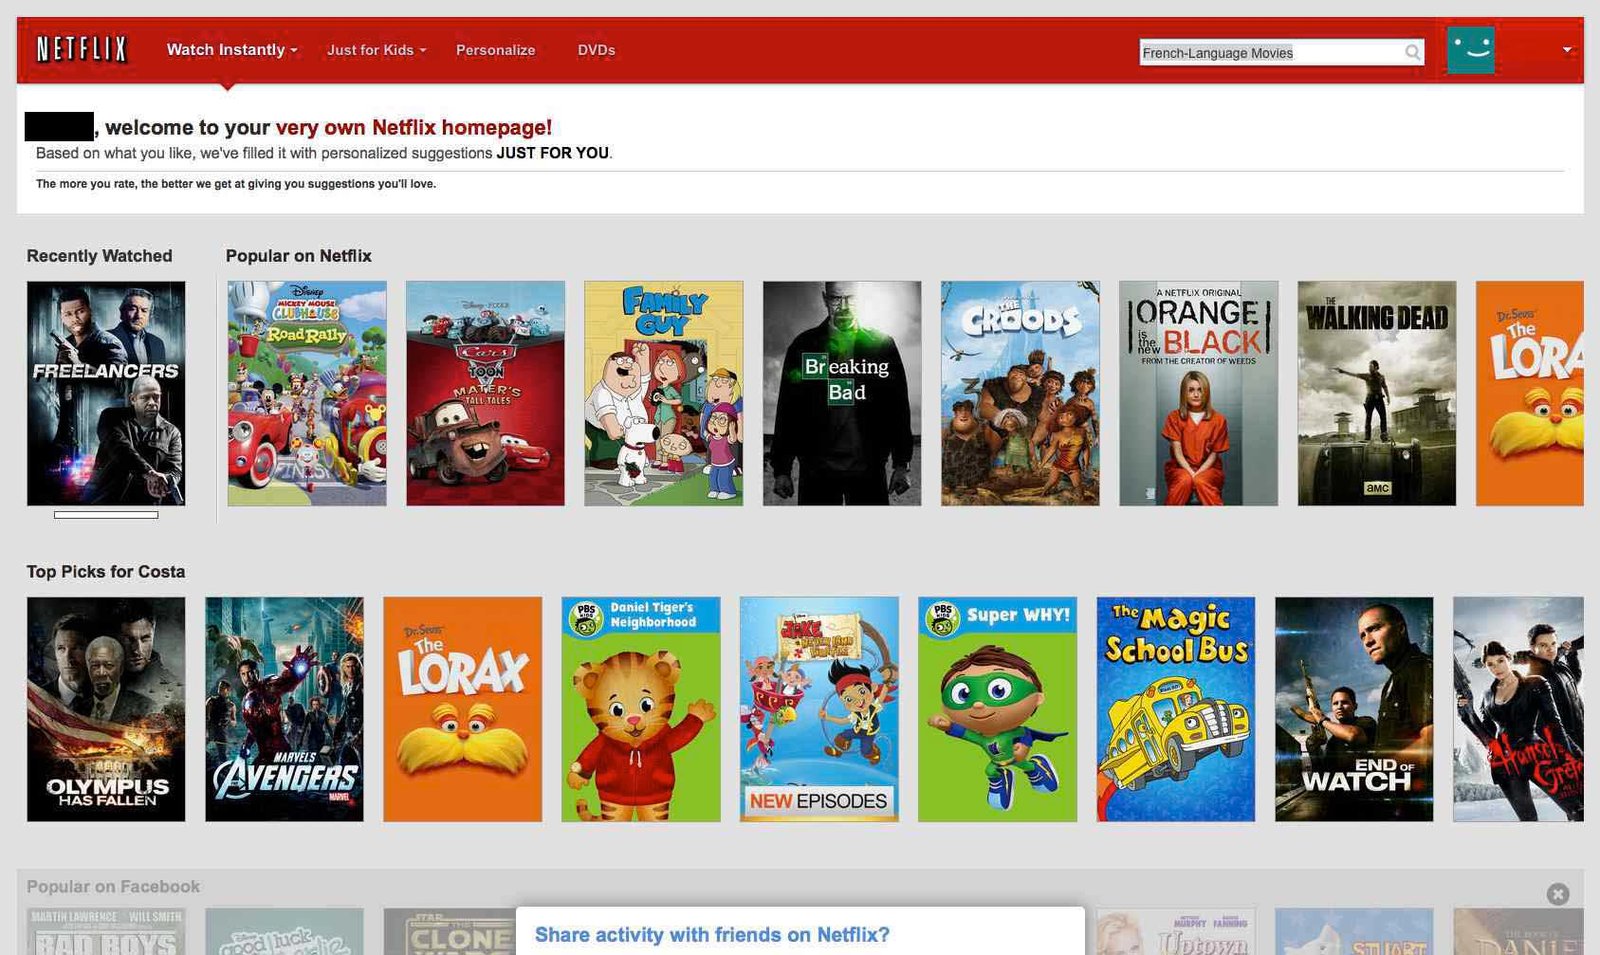Image resolution: width=1600 pixels, height=955 pixels.
Task: Click the Recently Watched heading
Action: click(x=100, y=256)
